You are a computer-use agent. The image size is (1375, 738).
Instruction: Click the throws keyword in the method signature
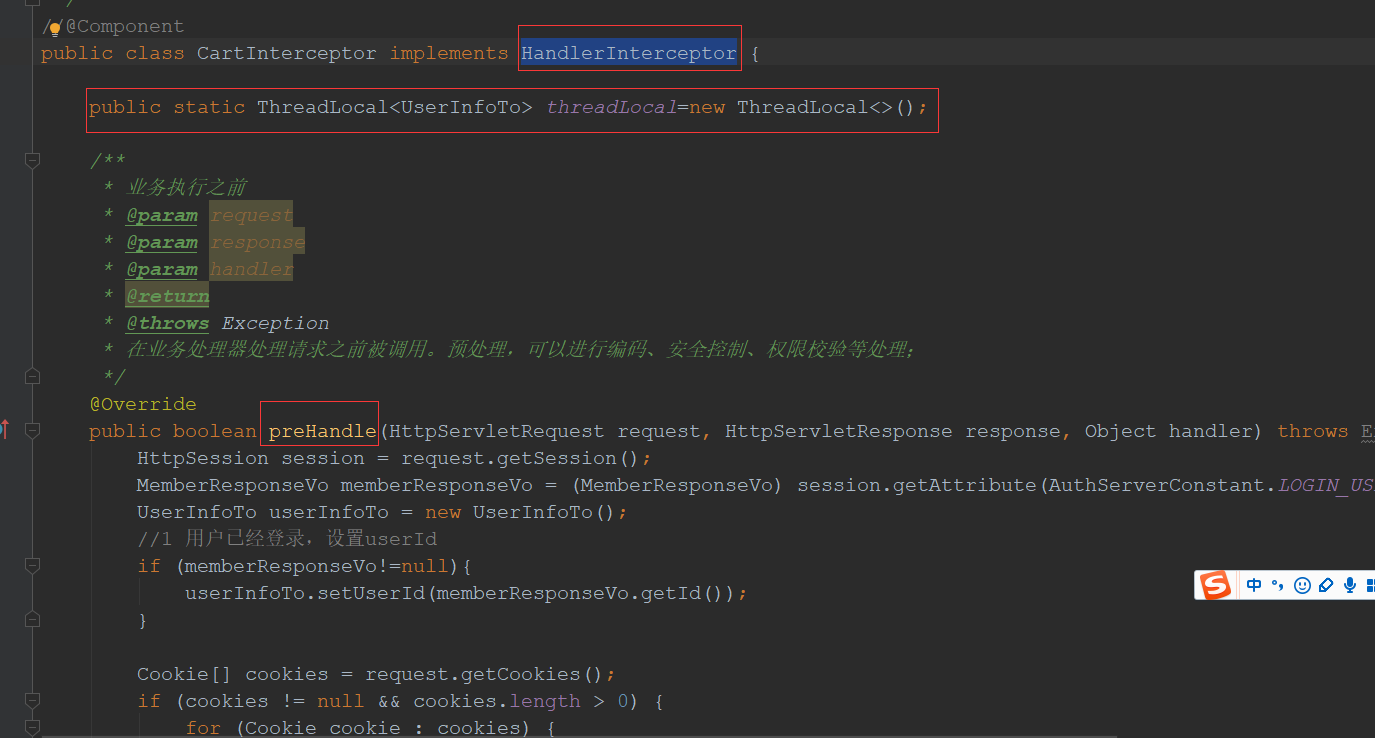[x=1313, y=431]
